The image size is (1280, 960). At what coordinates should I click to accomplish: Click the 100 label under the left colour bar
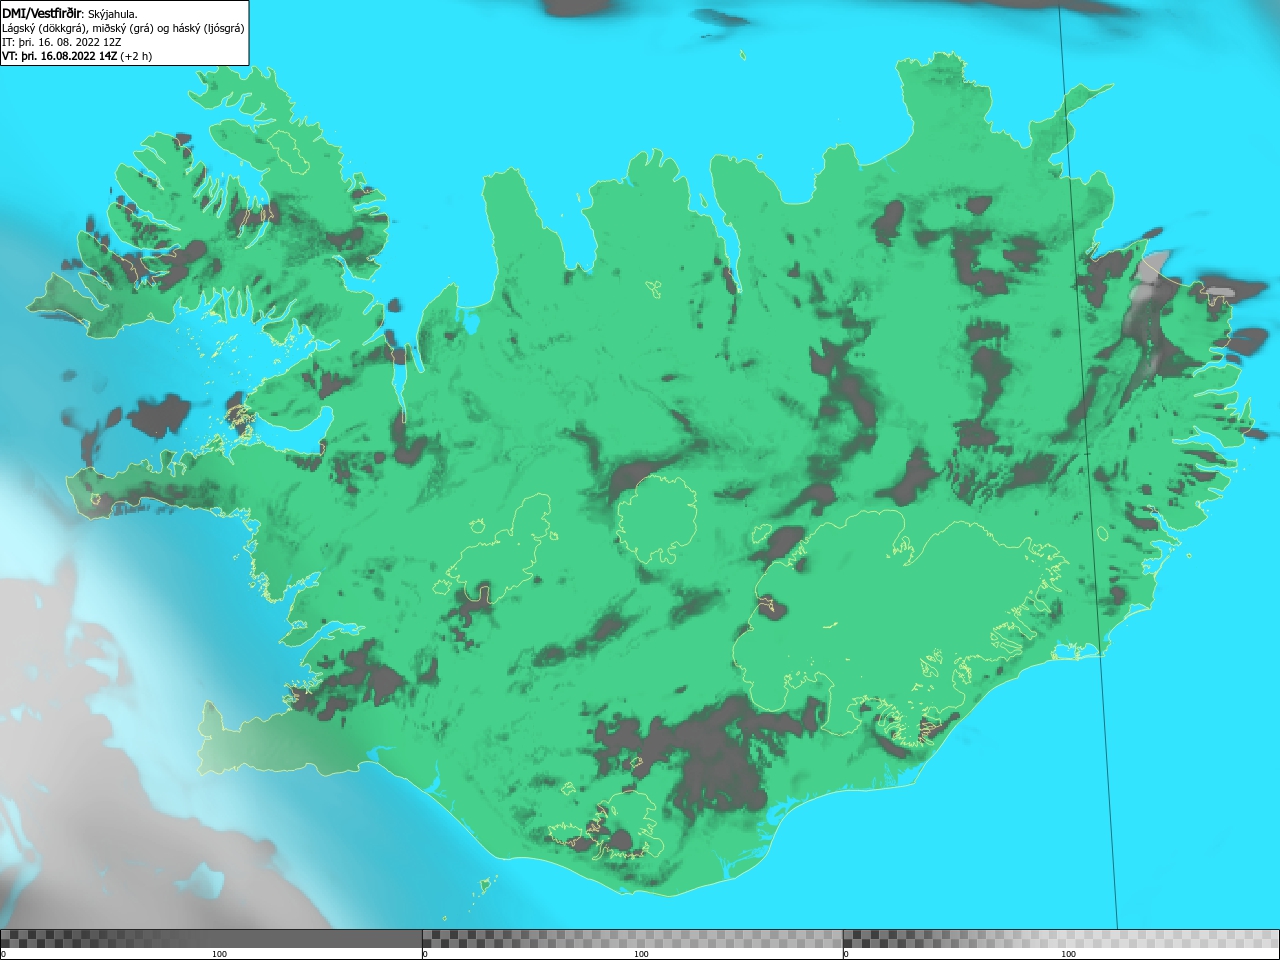coord(219,954)
